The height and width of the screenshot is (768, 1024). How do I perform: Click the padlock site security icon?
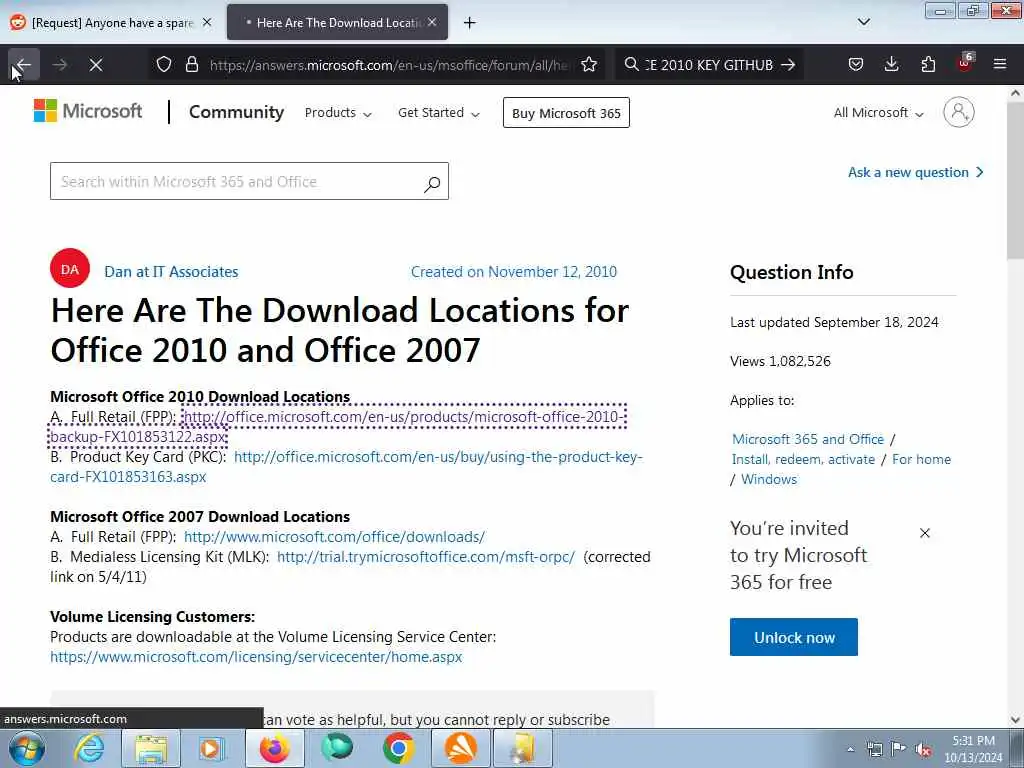click(x=192, y=65)
